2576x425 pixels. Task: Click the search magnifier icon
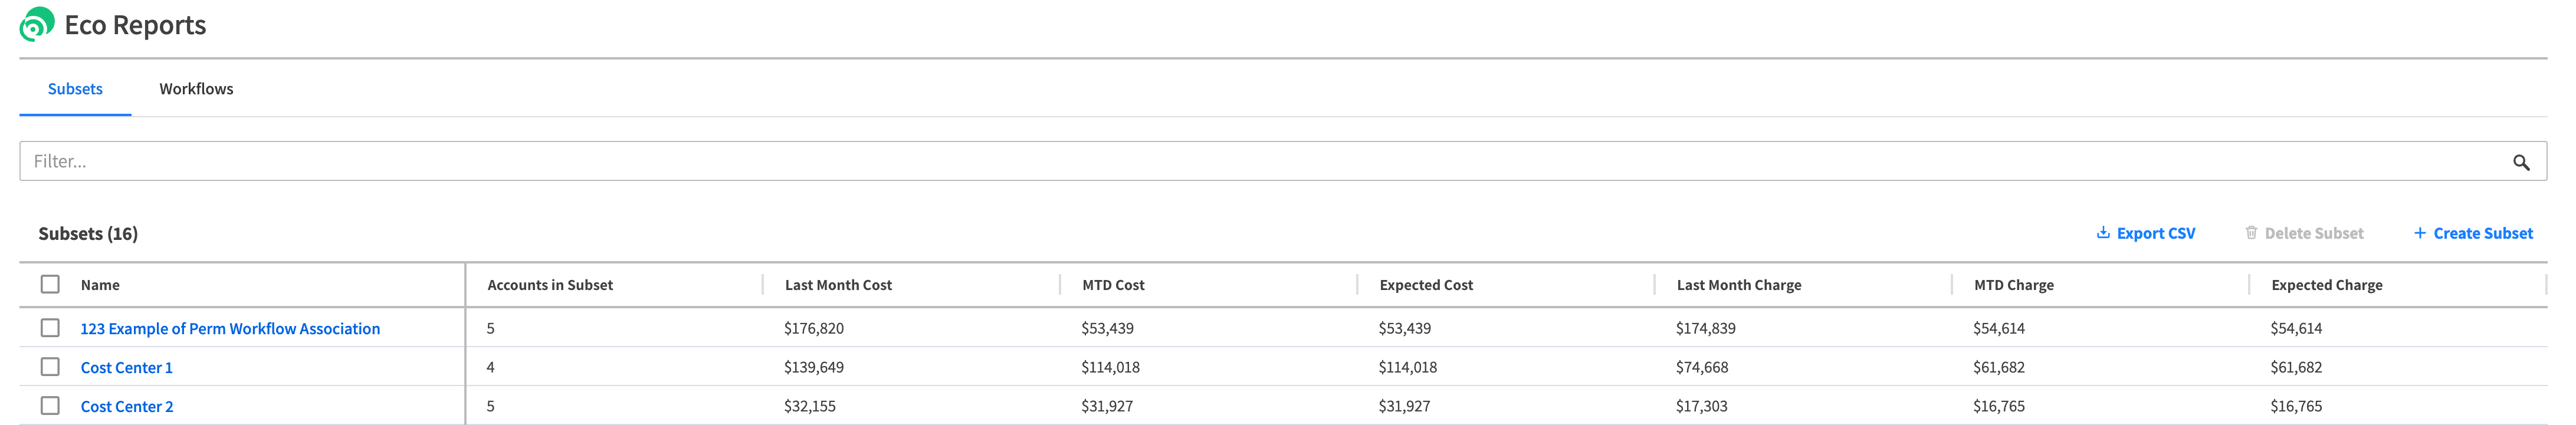2521,162
